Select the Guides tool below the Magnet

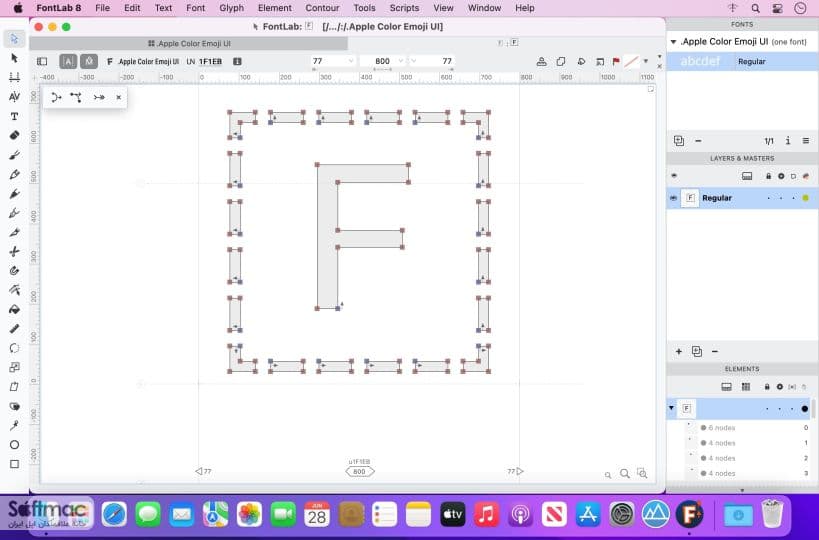(x=14, y=290)
